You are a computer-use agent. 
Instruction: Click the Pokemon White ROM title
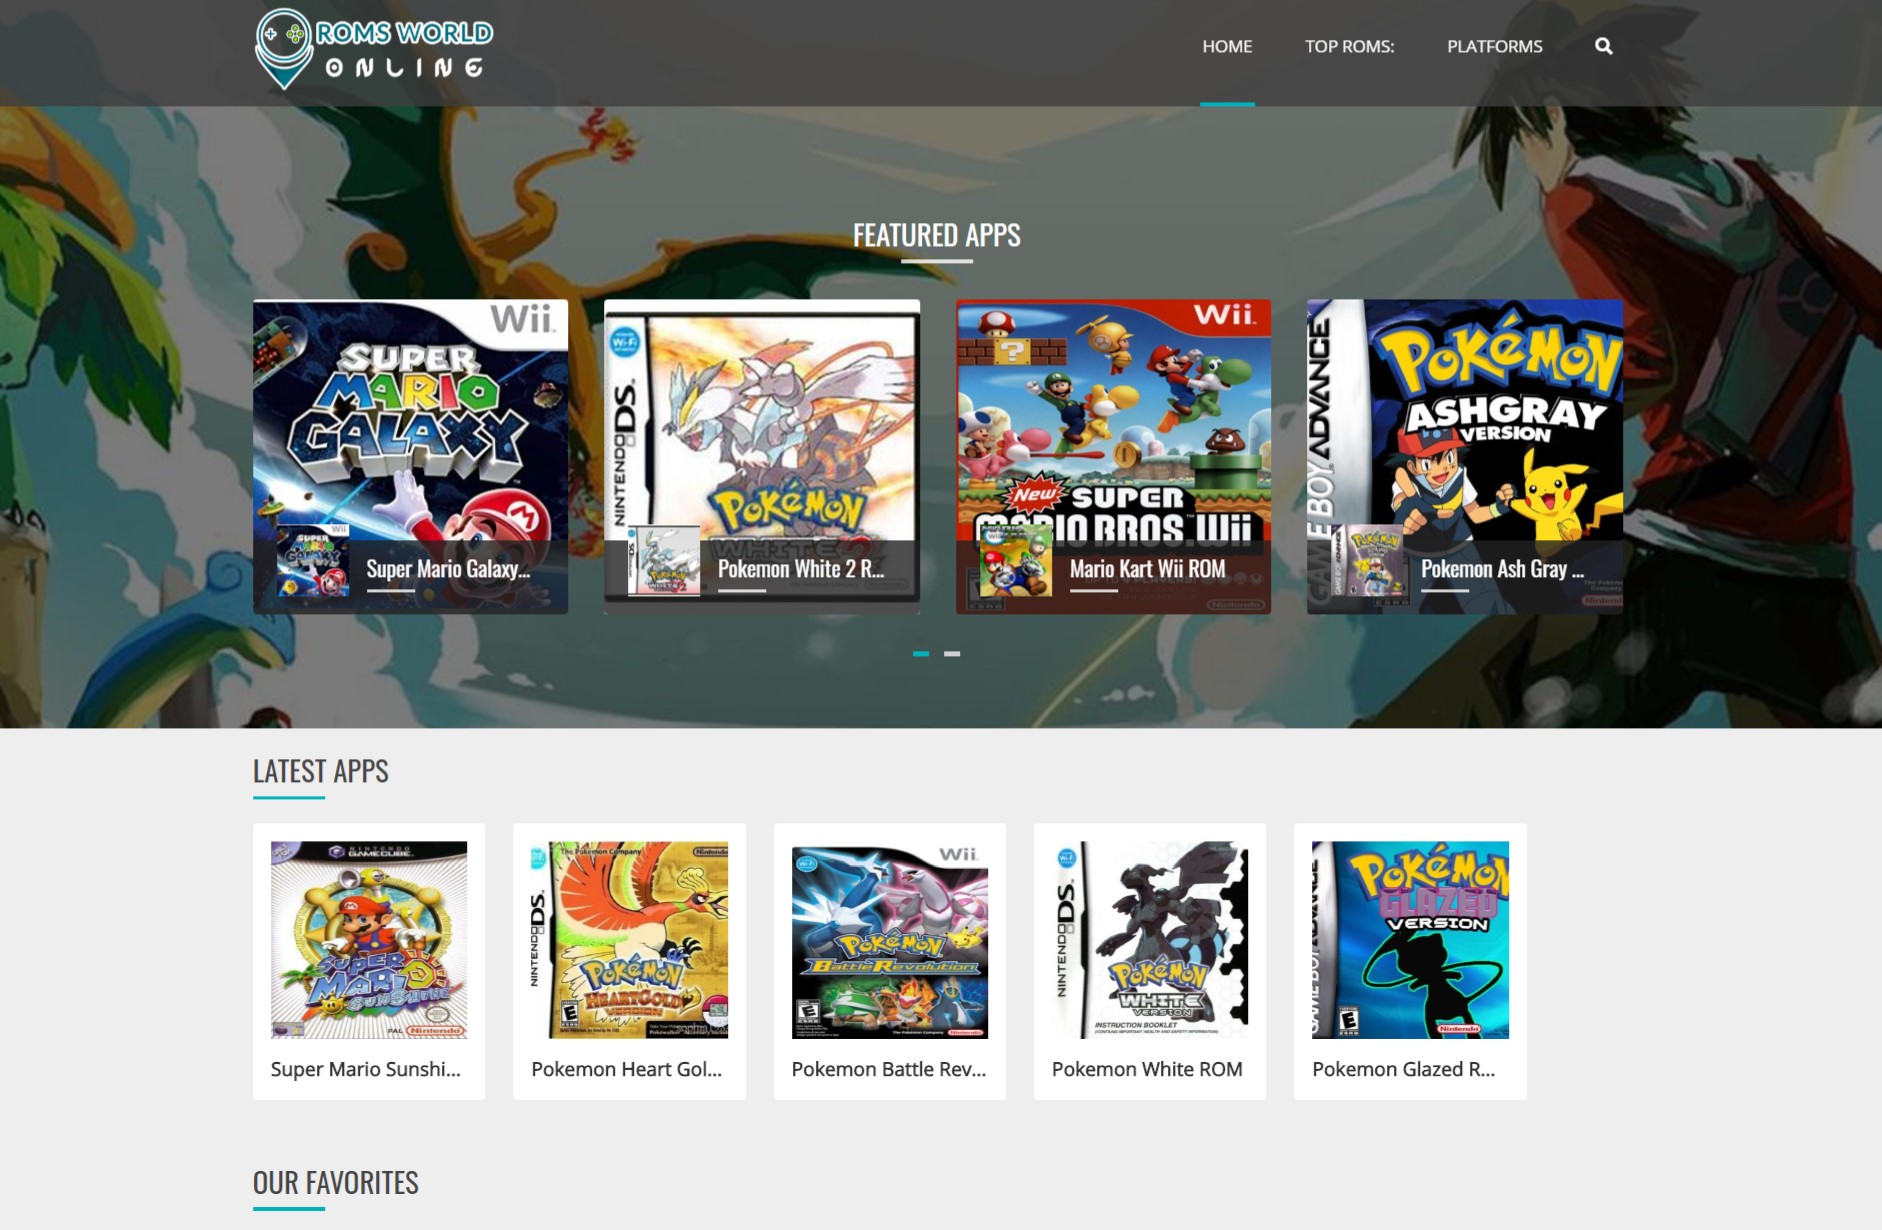click(x=1147, y=1069)
